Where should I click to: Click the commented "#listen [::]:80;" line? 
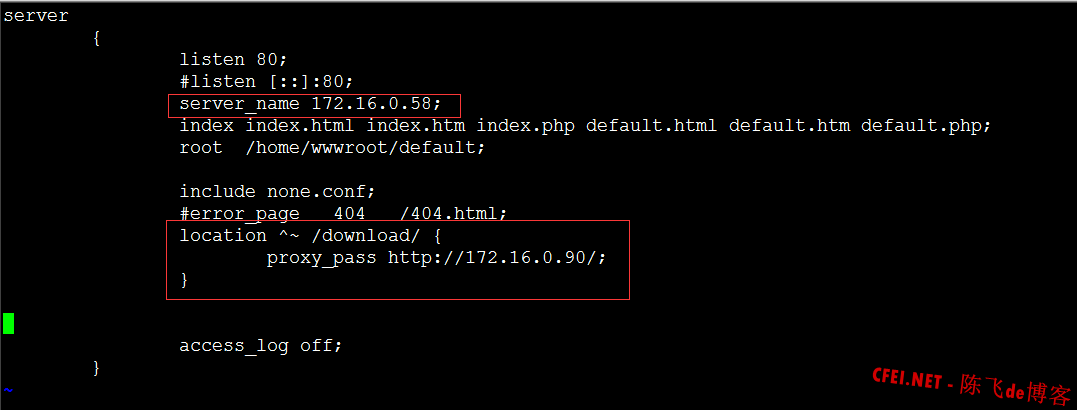(266, 82)
